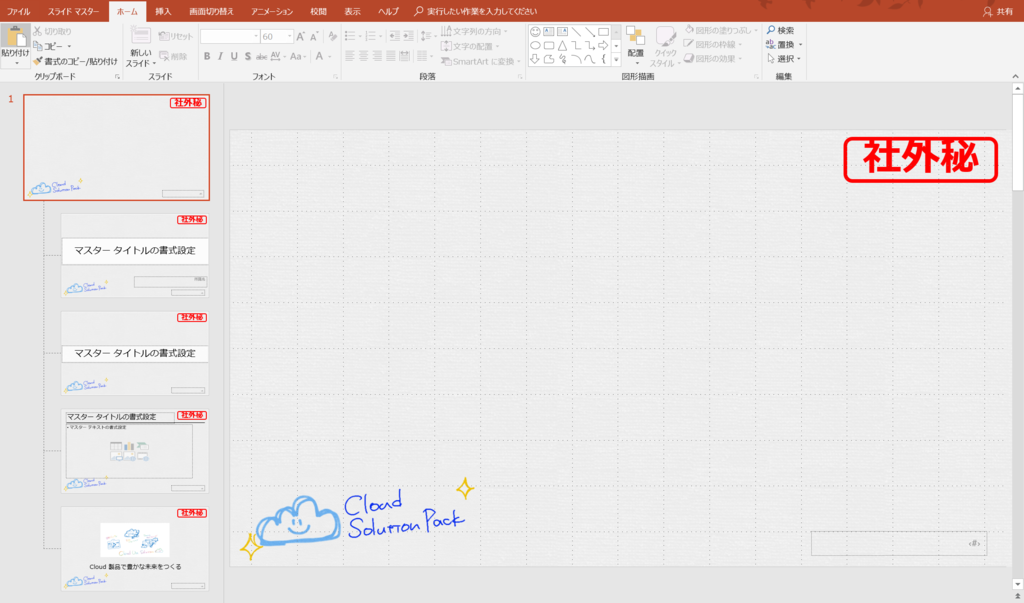
Task: Click the Paste (貼り付け) clipboard icon
Action: (x=15, y=37)
